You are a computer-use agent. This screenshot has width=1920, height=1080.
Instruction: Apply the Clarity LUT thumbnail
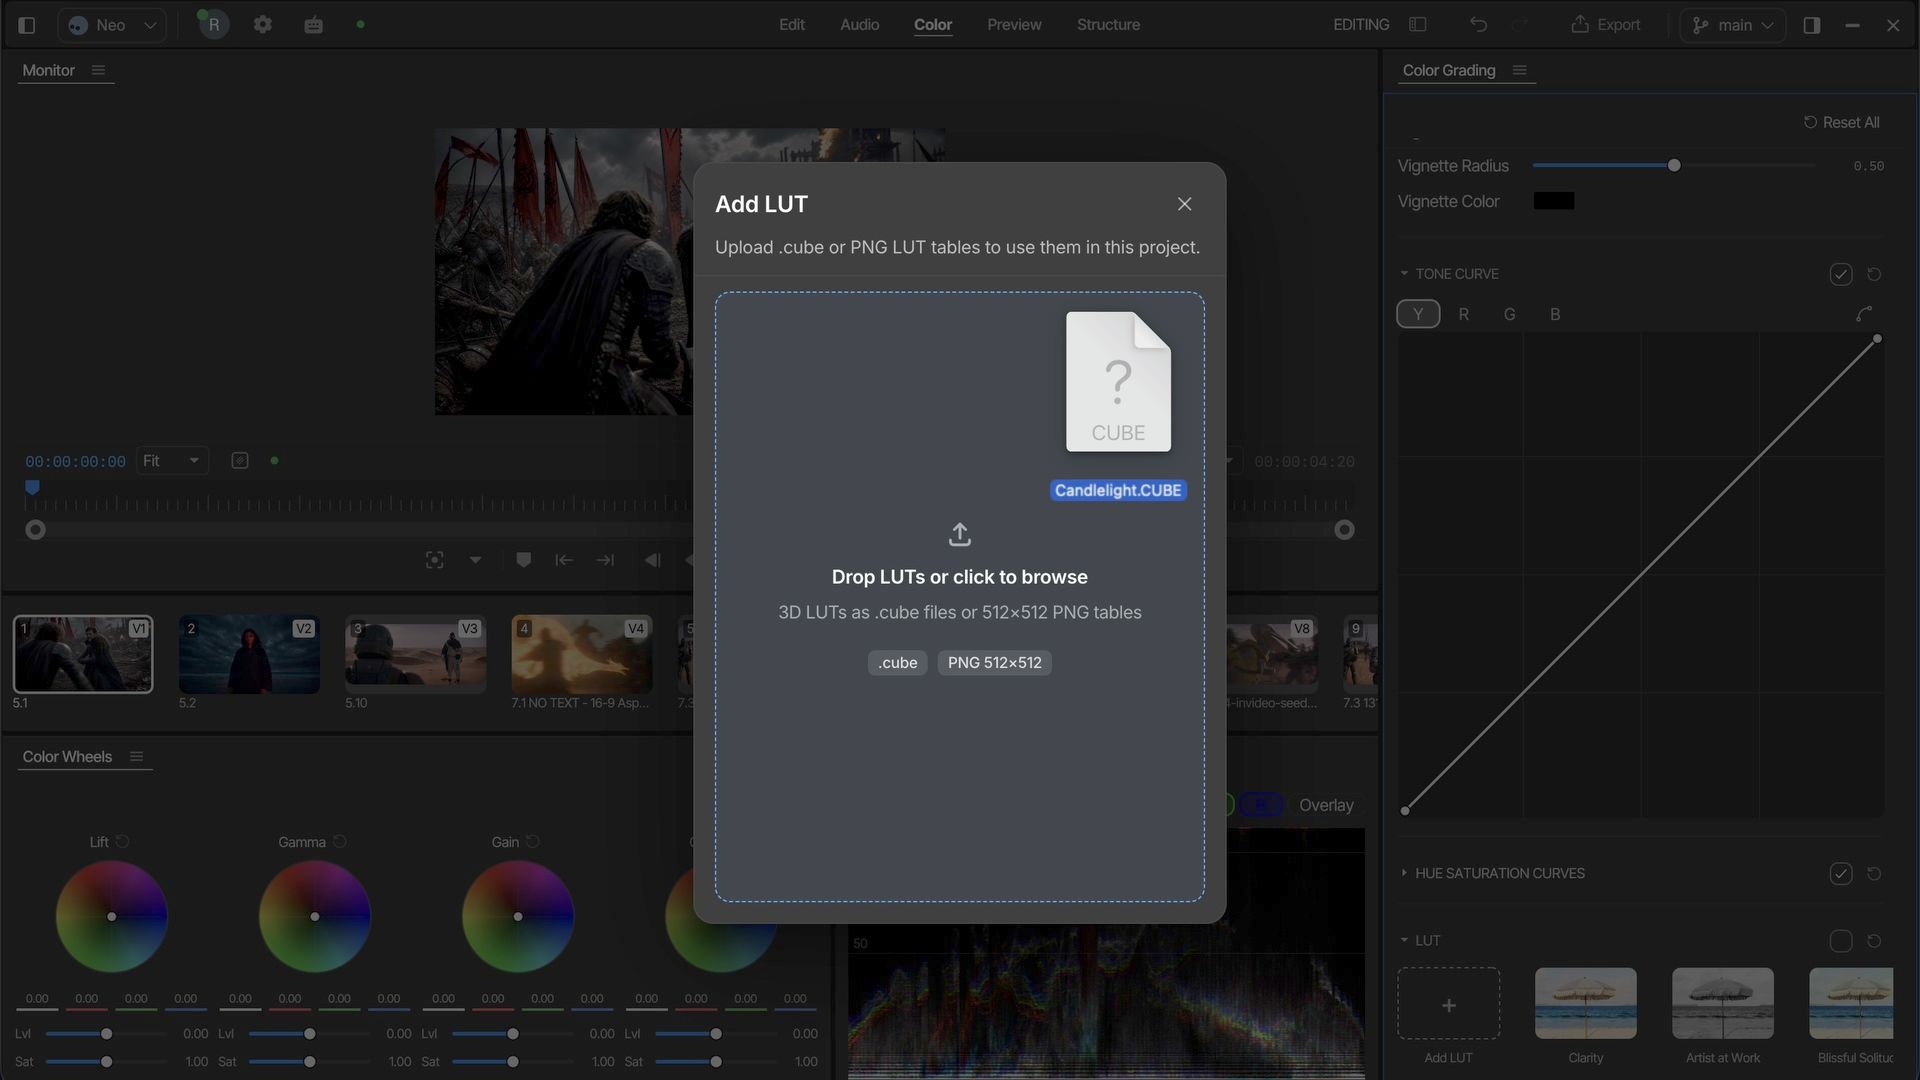click(1586, 1003)
